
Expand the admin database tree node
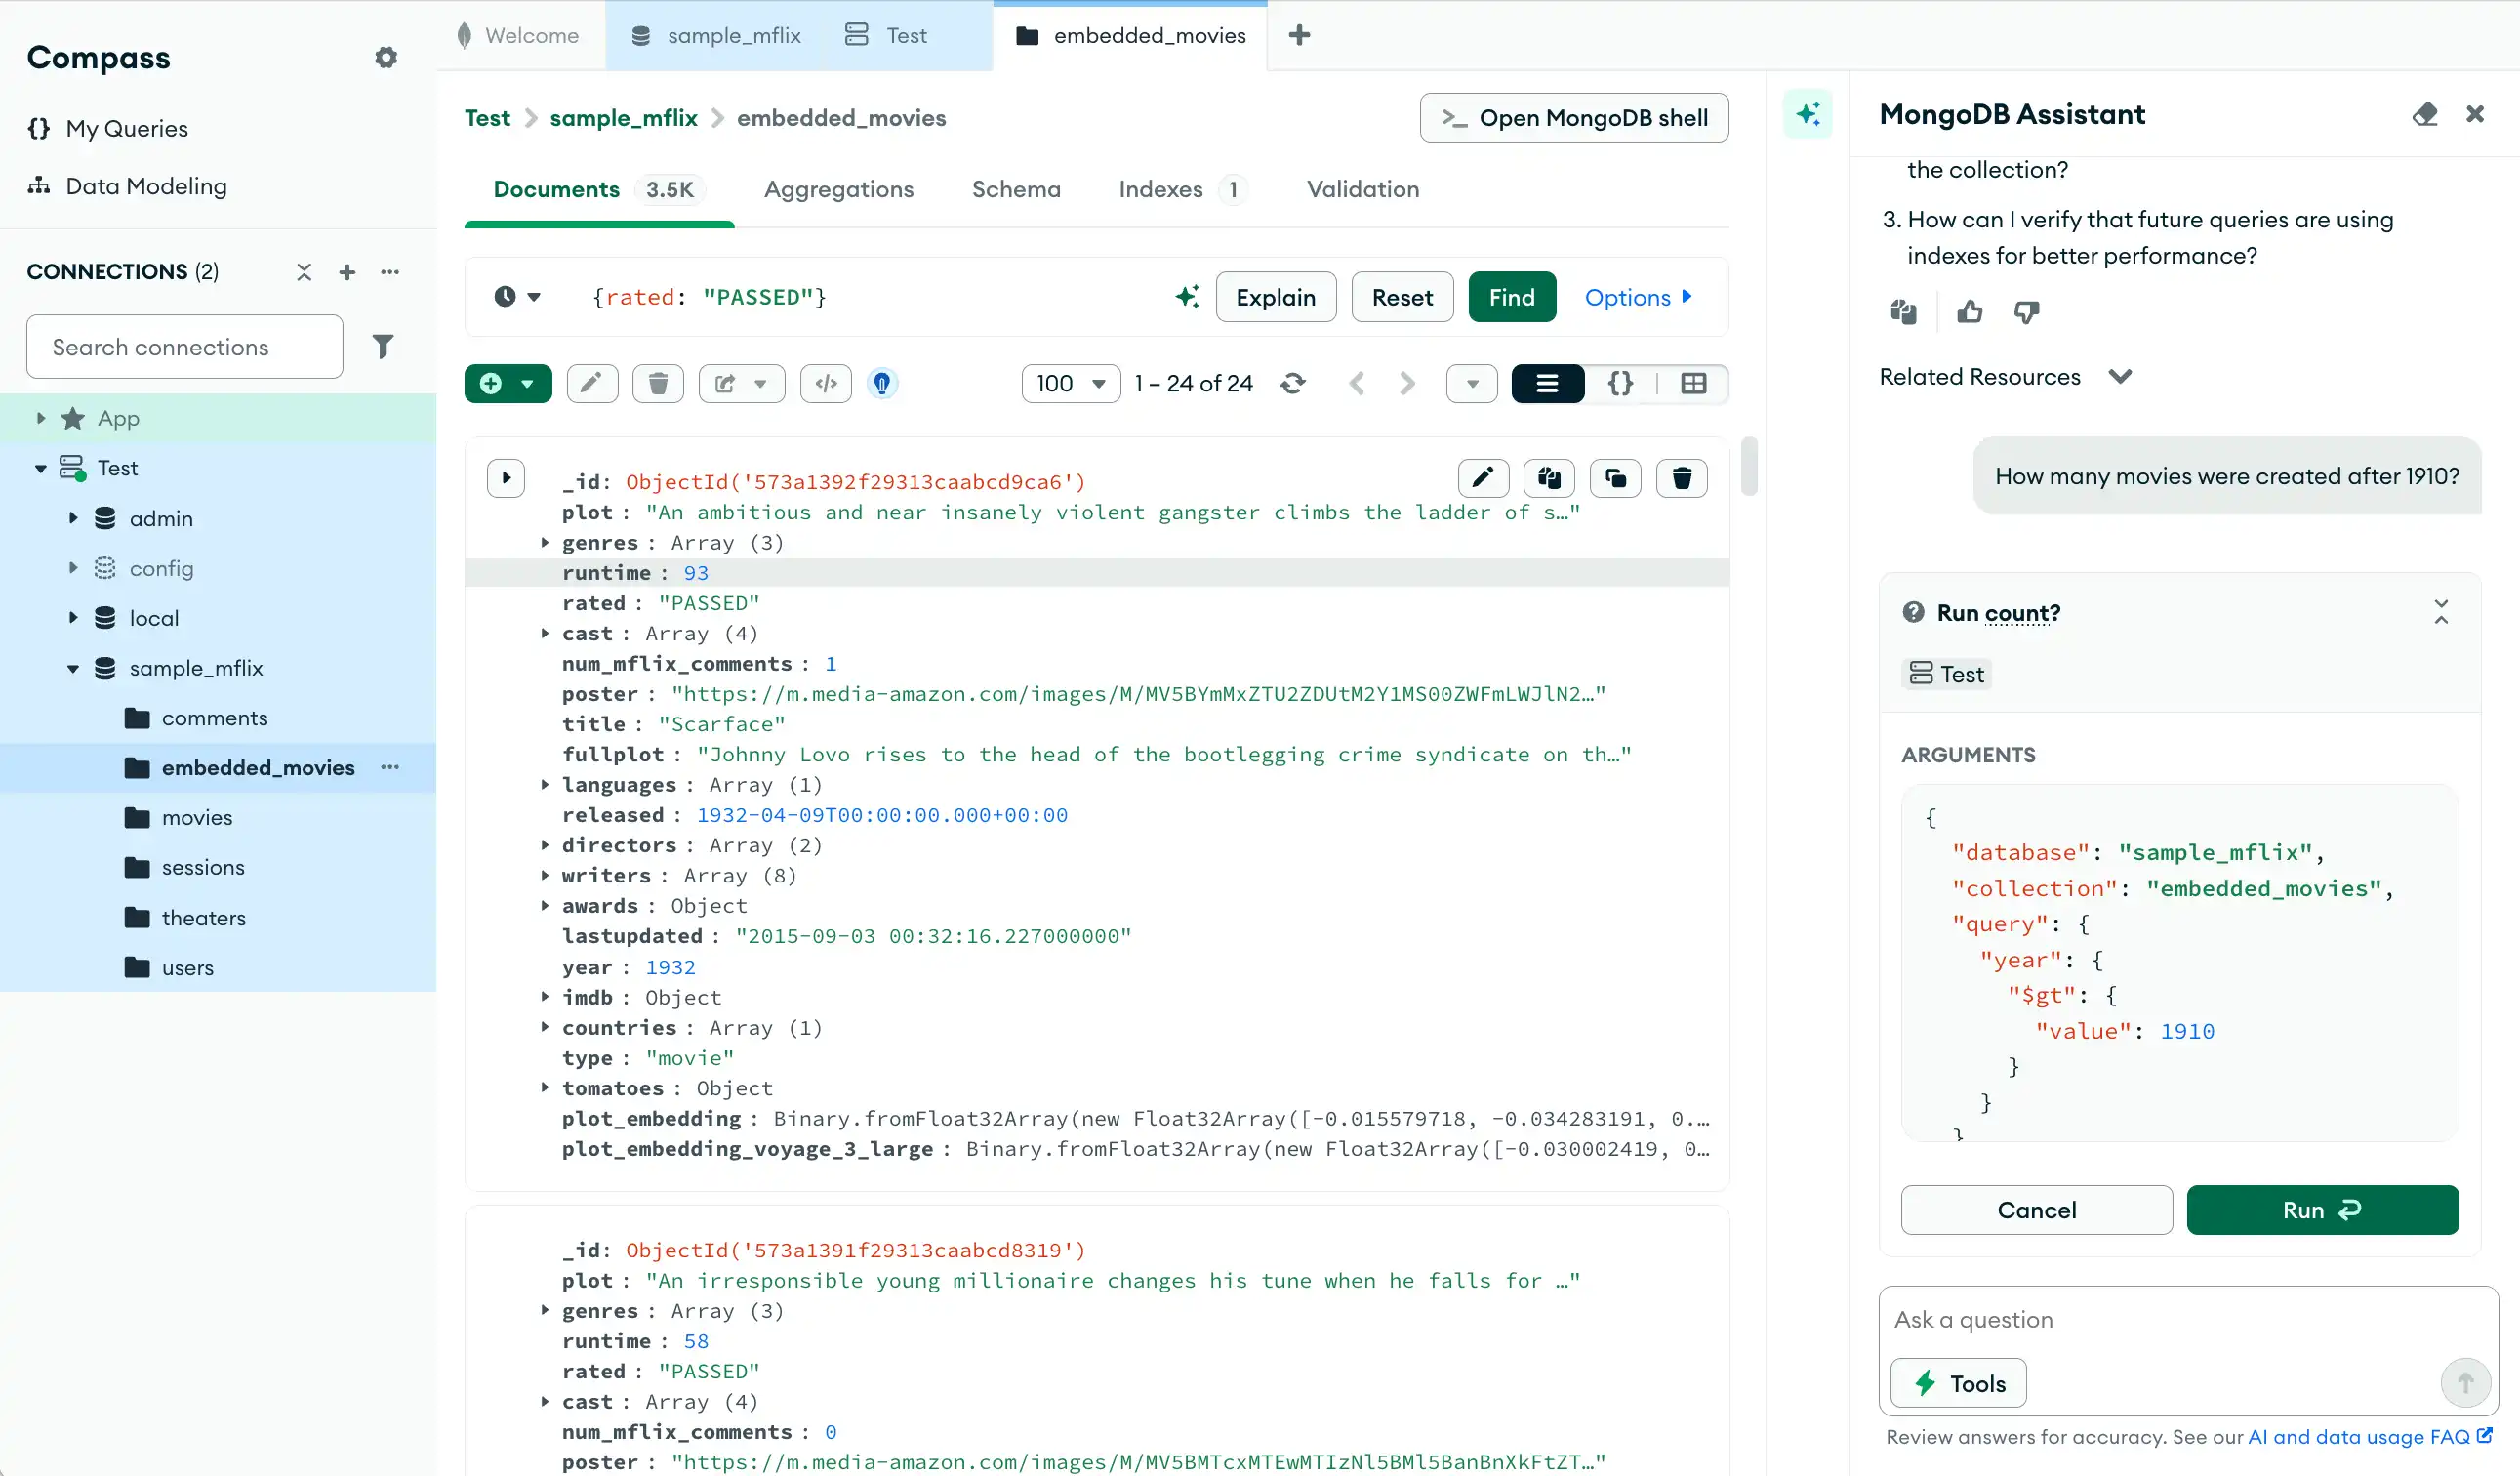coord(73,518)
